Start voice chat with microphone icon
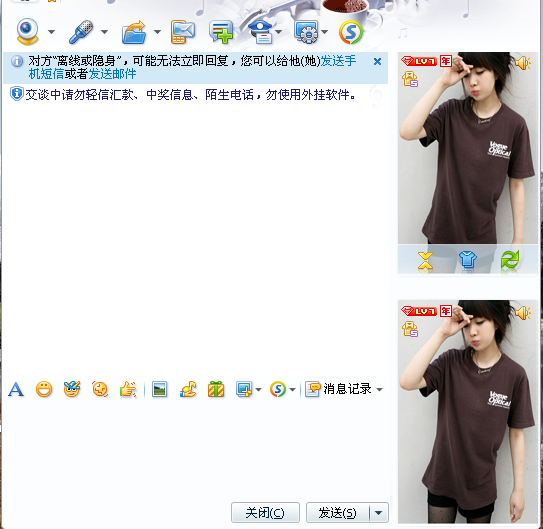This screenshot has width=543, height=529. point(81,32)
